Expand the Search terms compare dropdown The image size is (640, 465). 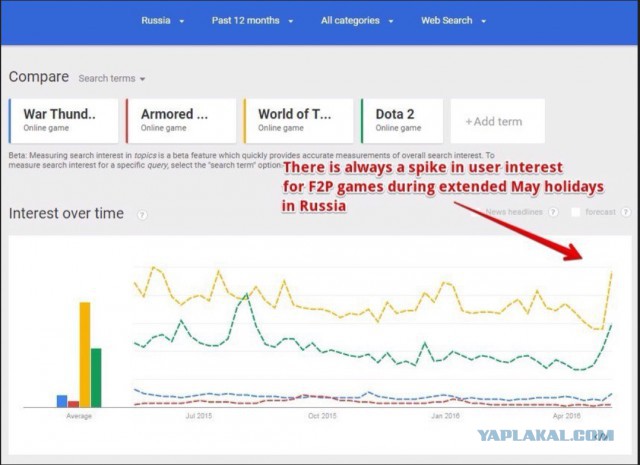(112, 78)
